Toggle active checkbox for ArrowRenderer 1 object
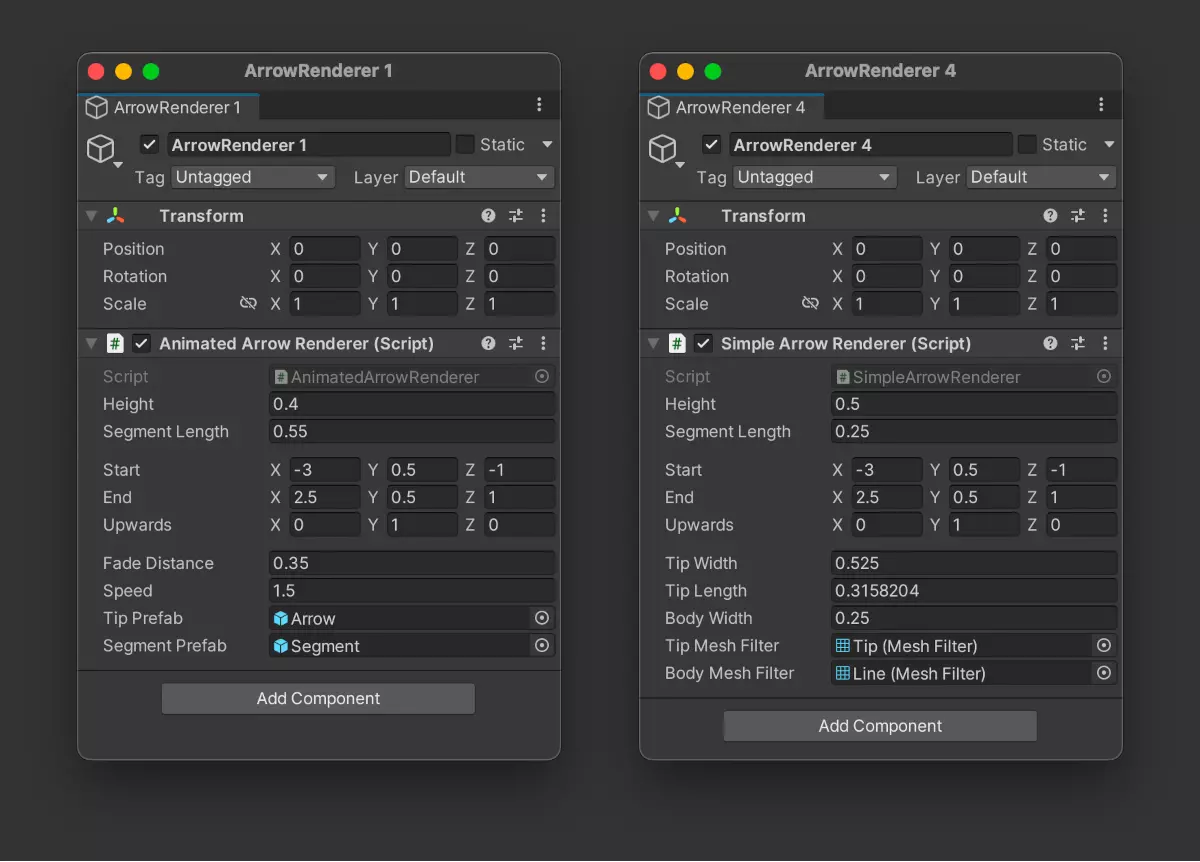 click(149, 144)
